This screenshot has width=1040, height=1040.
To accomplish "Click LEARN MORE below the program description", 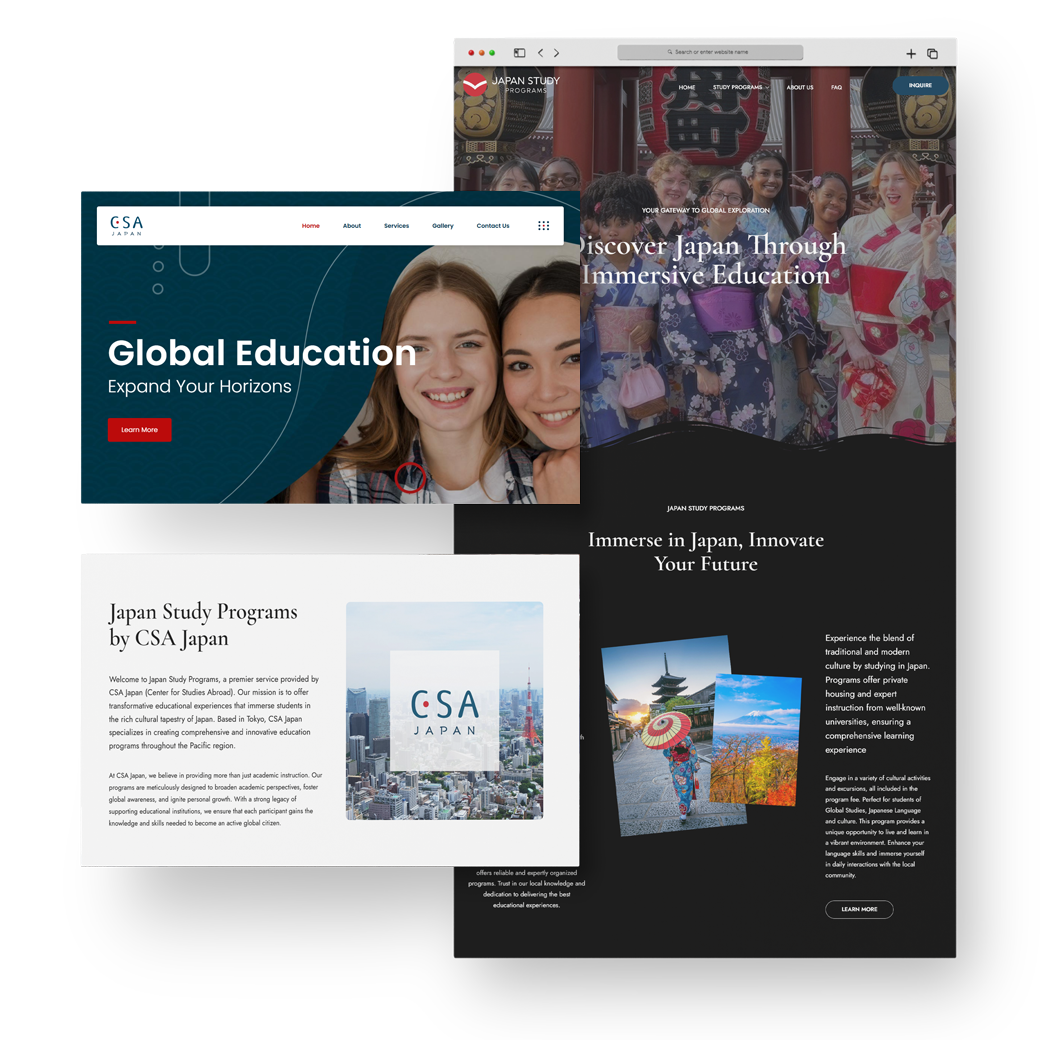I will tap(859, 909).
